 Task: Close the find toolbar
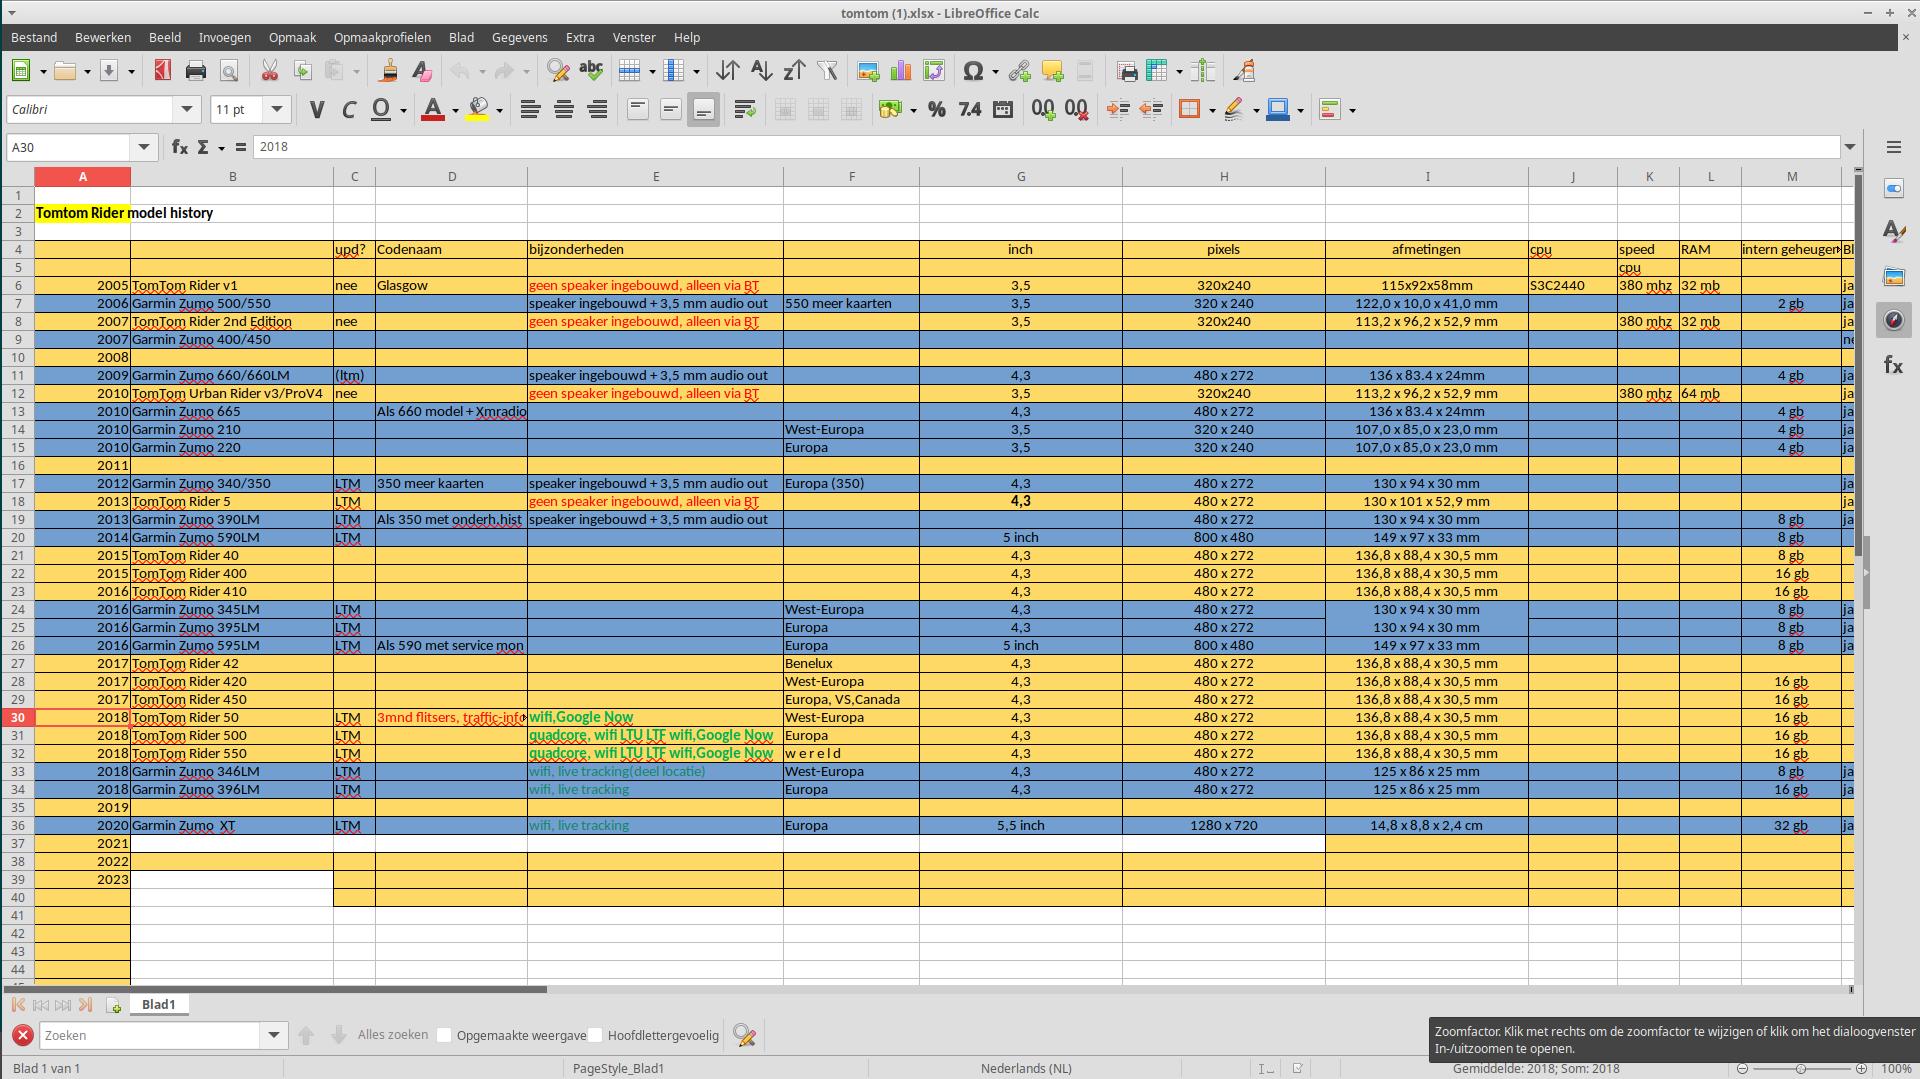click(x=22, y=1035)
